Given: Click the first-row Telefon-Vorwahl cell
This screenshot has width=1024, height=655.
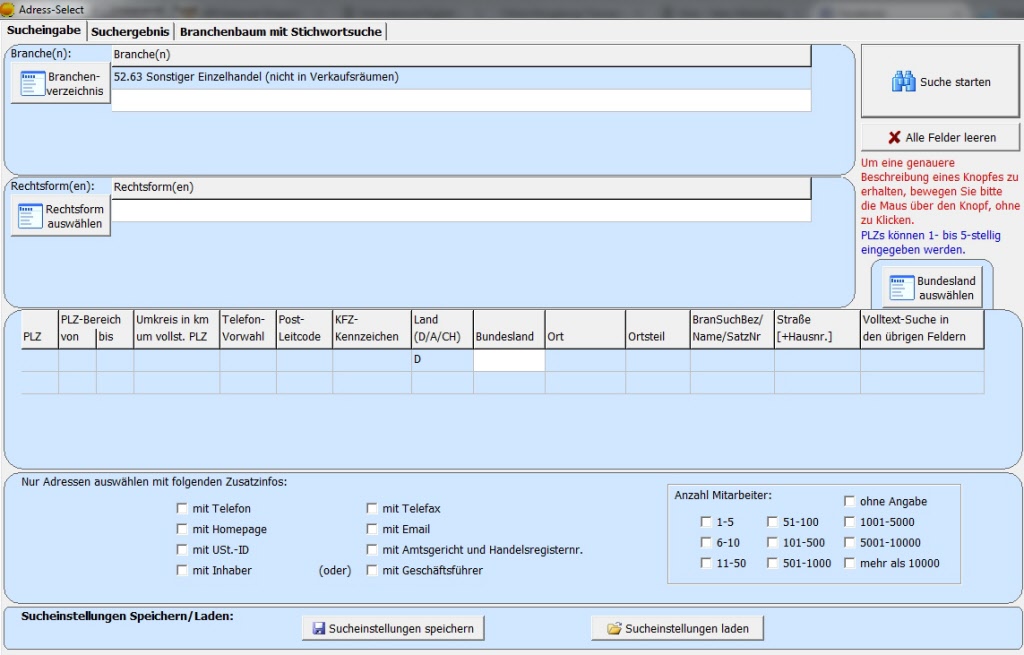Looking at the screenshot, I should [248, 360].
